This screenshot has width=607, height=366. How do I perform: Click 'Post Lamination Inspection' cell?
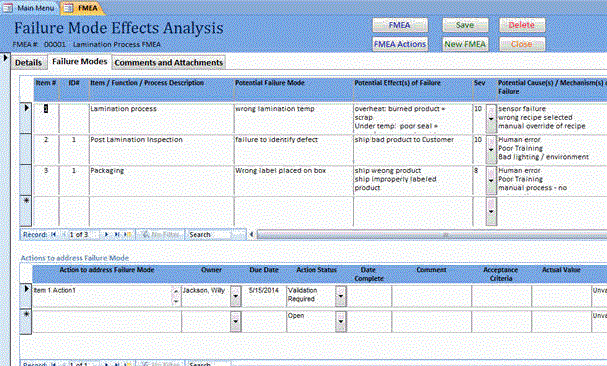point(161,149)
